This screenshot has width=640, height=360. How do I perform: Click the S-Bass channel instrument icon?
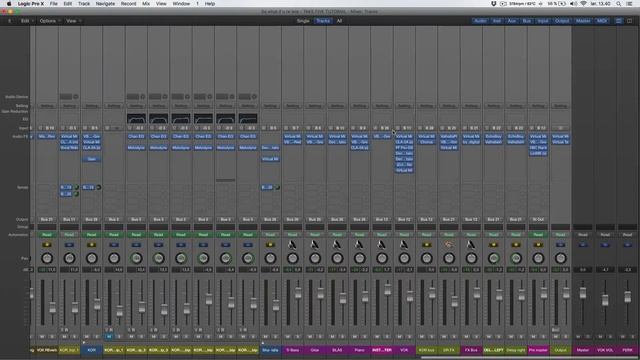click(x=292, y=245)
